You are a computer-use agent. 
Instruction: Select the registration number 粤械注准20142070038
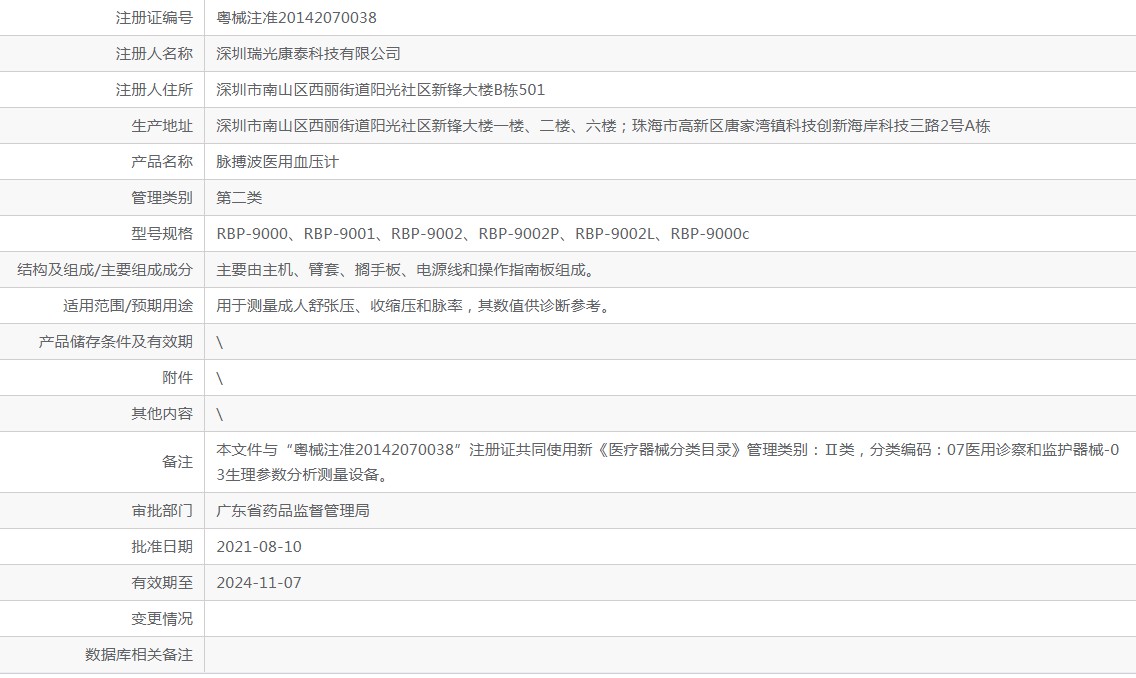[x=296, y=17]
